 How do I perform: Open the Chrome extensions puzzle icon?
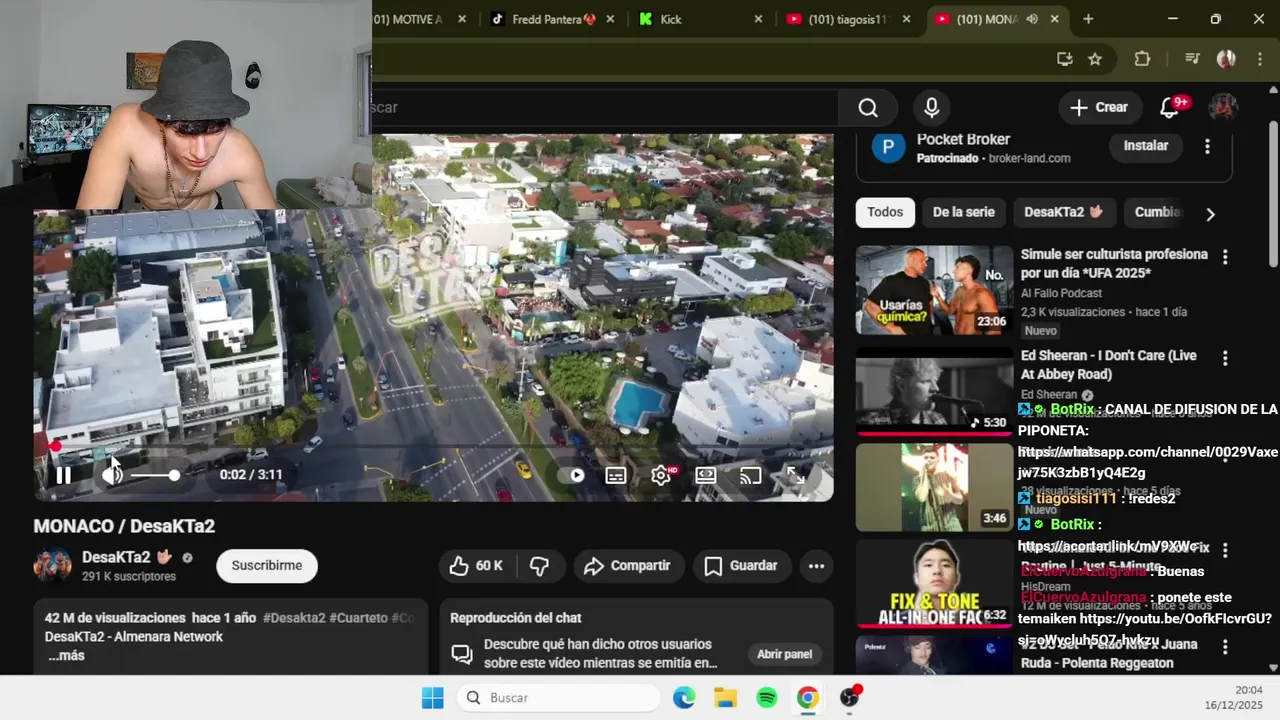1142,59
